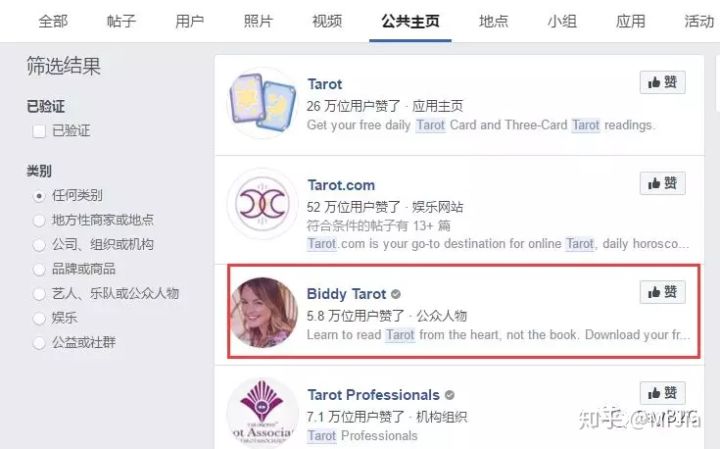Image resolution: width=720 pixels, height=449 pixels.
Task: Like the Biddy Tarot page
Action: point(662,292)
